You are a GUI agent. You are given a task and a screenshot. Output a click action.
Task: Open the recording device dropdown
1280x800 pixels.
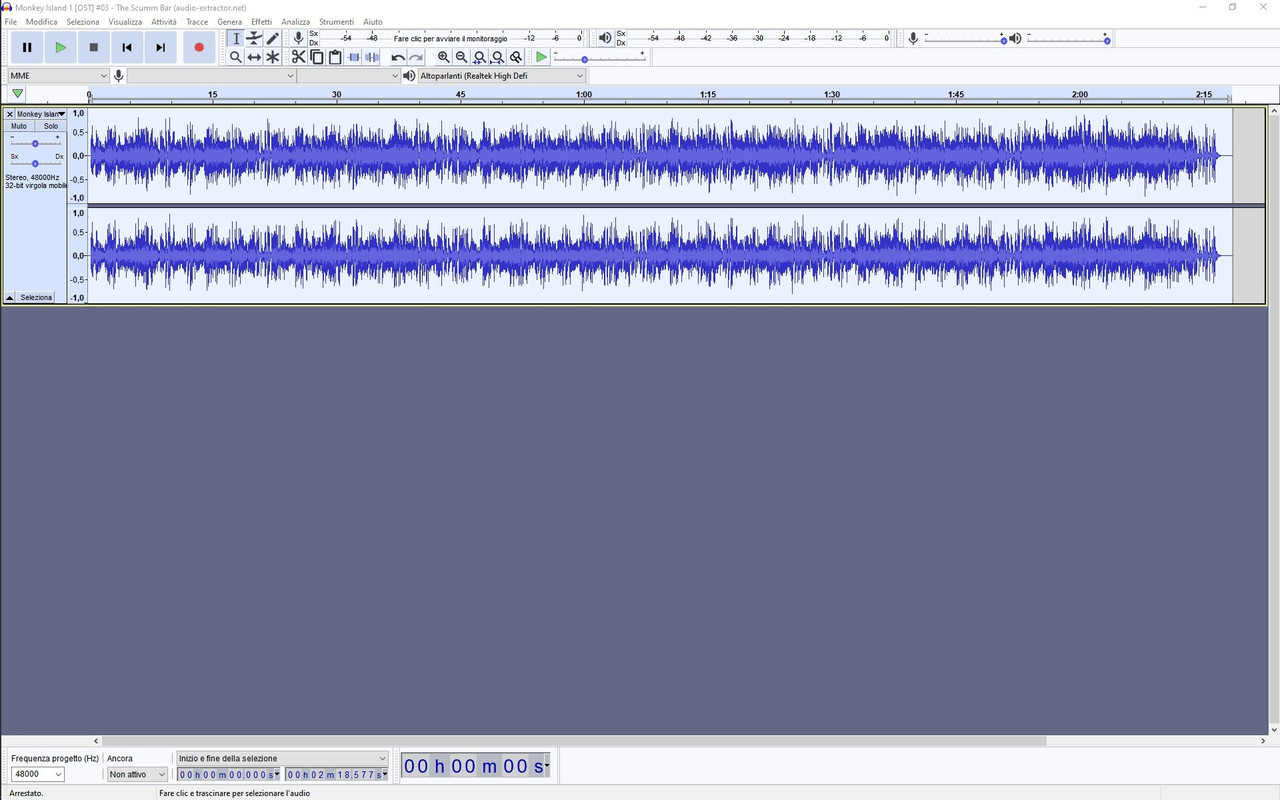pos(213,76)
